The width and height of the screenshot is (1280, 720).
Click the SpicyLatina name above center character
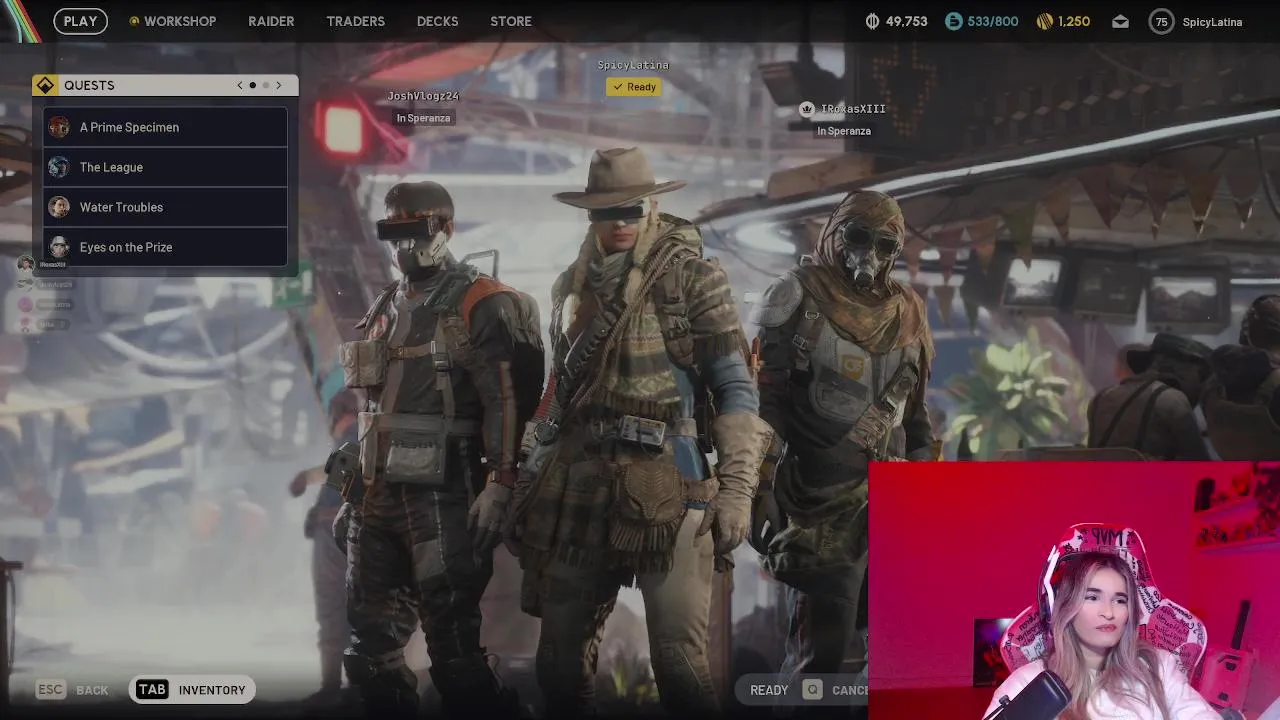pyautogui.click(x=633, y=65)
